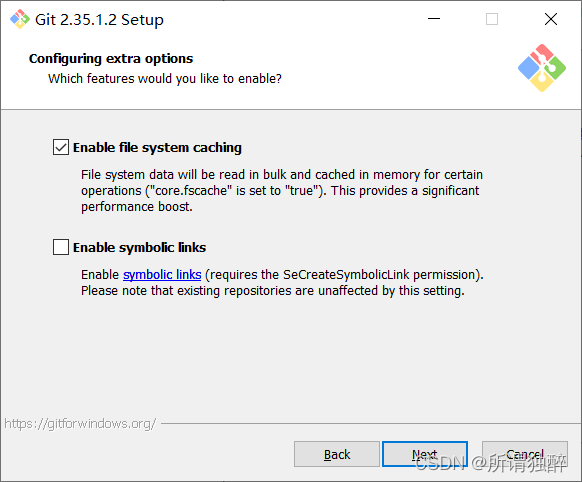This screenshot has width=582, height=482.
Task: Click the Git icon in the title bar
Action: [x=20, y=19]
